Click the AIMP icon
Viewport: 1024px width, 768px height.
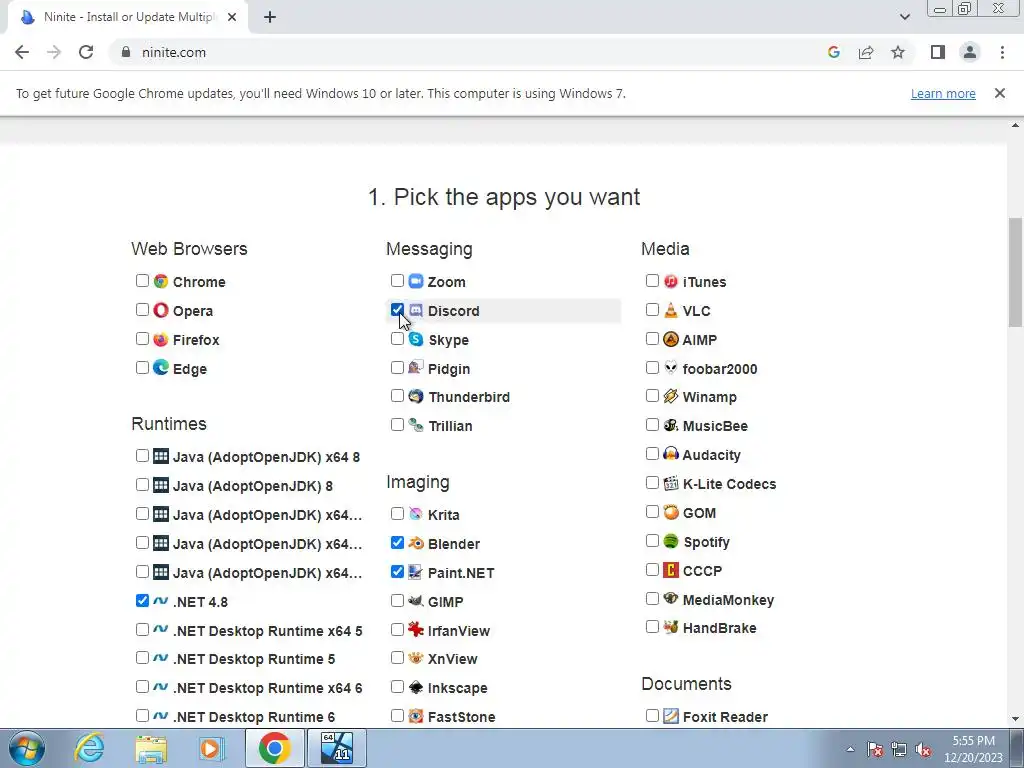tap(671, 339)
